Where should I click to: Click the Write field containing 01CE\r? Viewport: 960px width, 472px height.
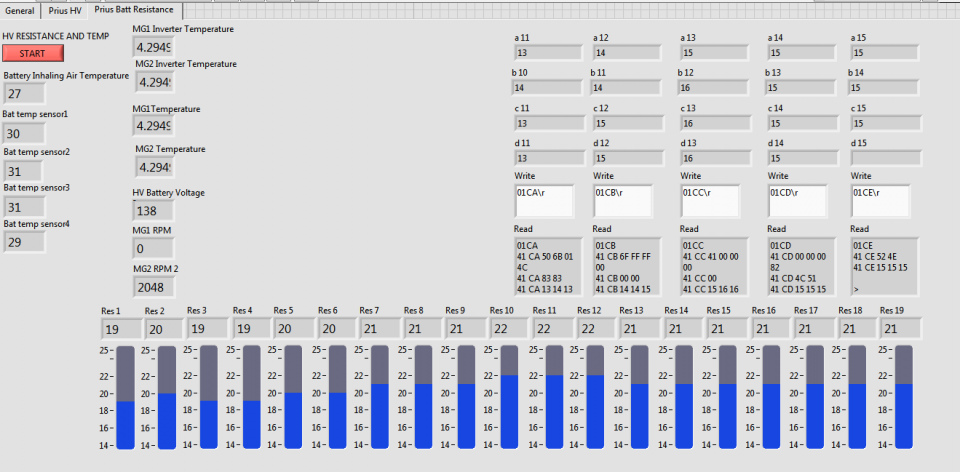click(880, 200)
